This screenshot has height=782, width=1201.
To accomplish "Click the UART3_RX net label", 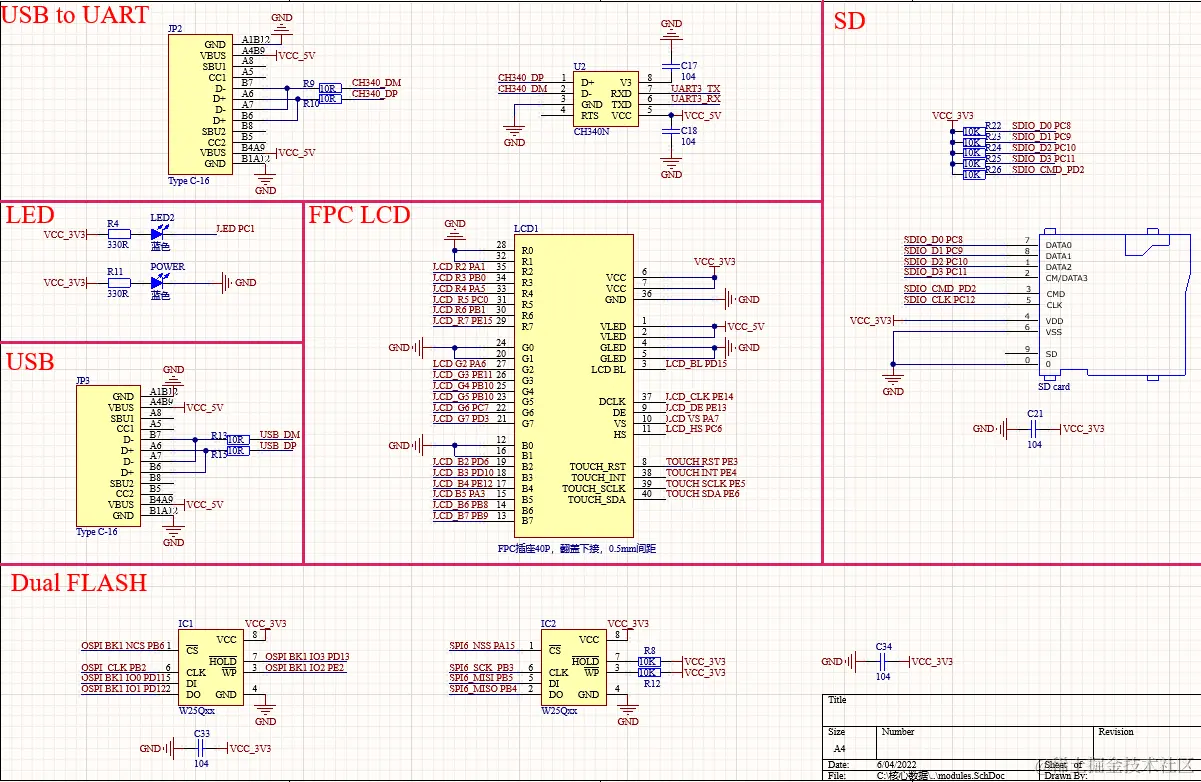I will pos(695,99).
